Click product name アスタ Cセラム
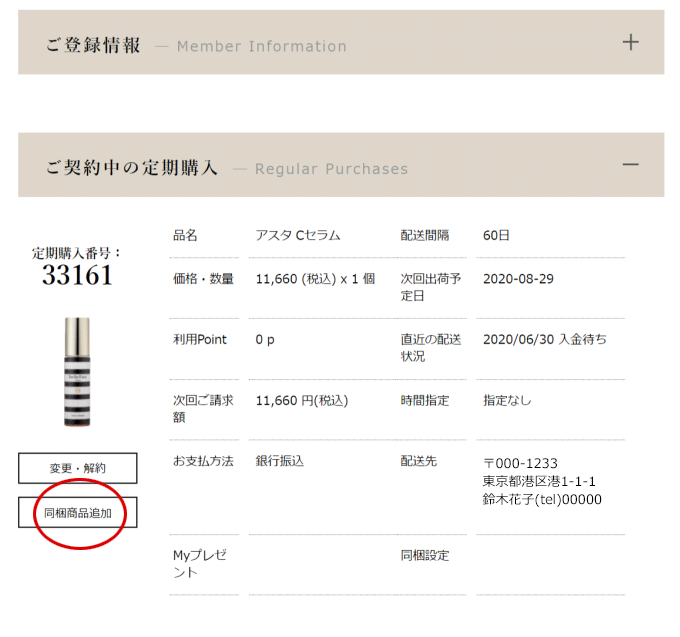 tap(298, 235)
